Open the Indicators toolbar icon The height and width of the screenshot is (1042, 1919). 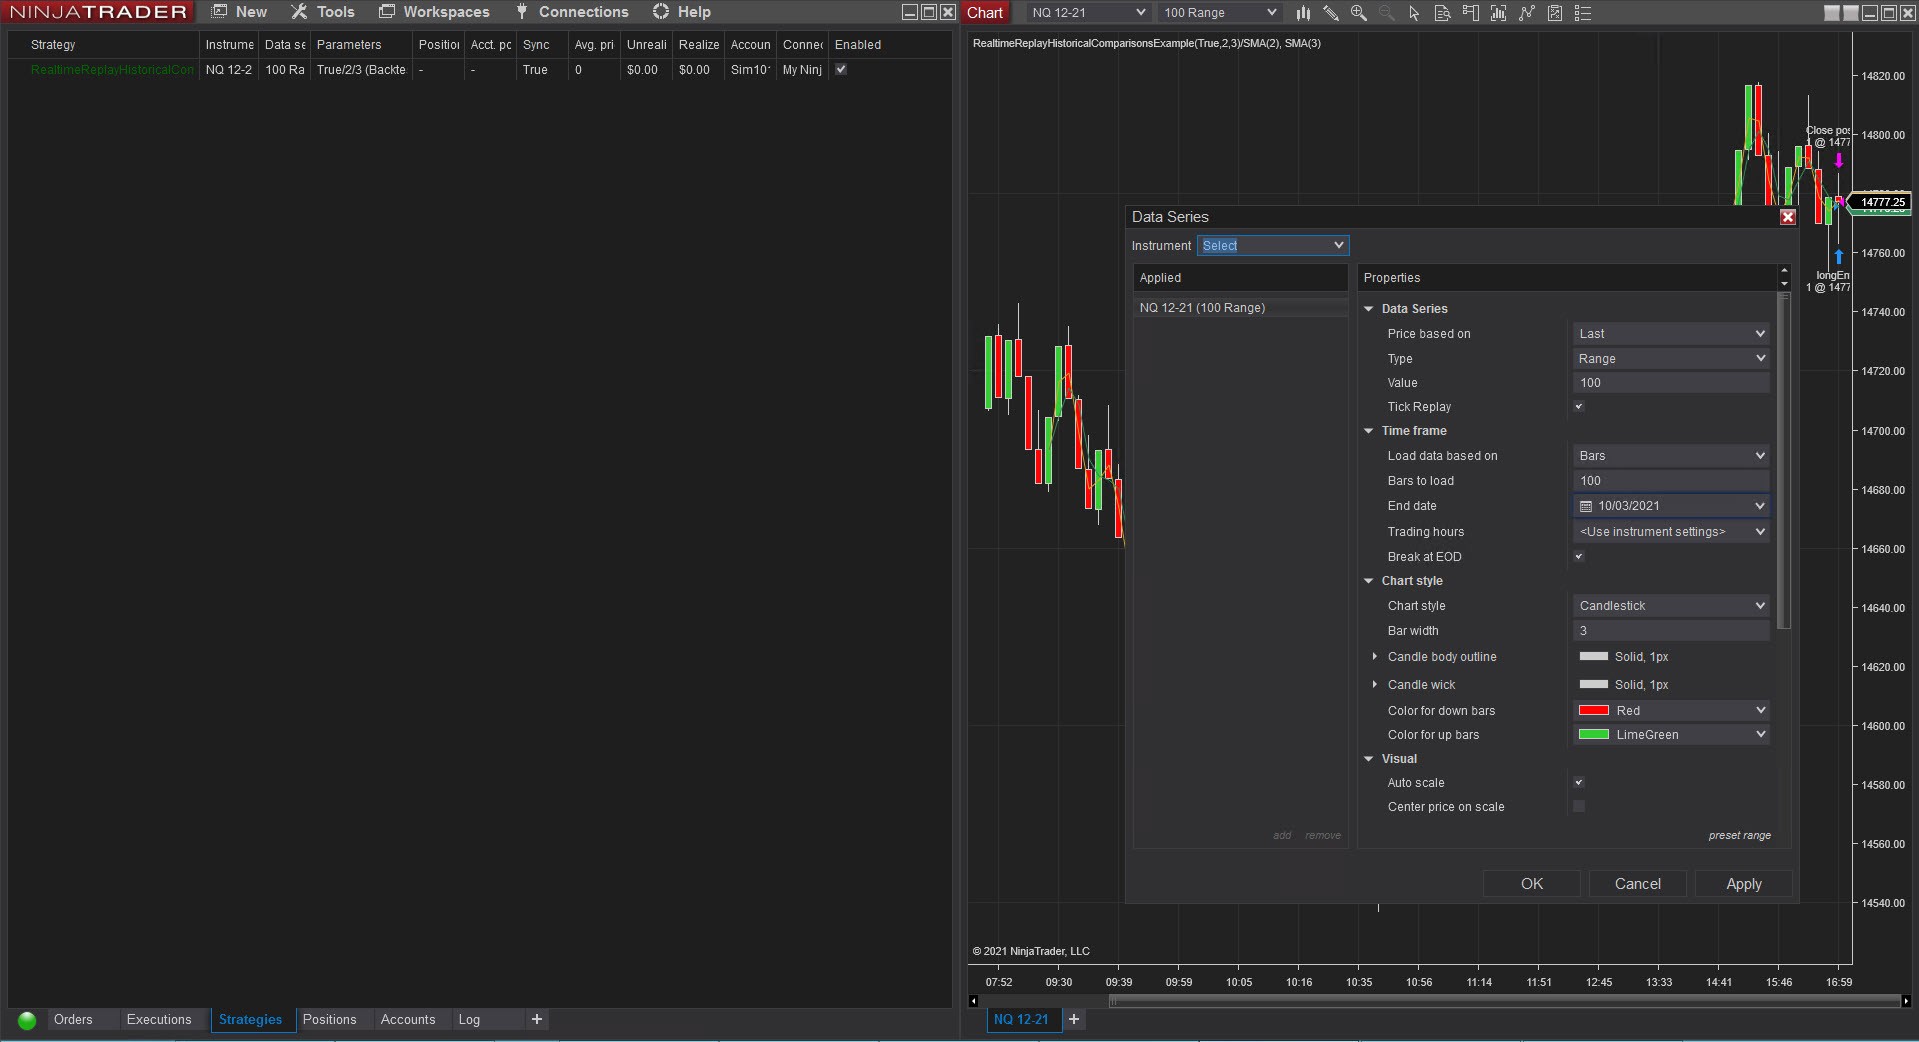1526,13
